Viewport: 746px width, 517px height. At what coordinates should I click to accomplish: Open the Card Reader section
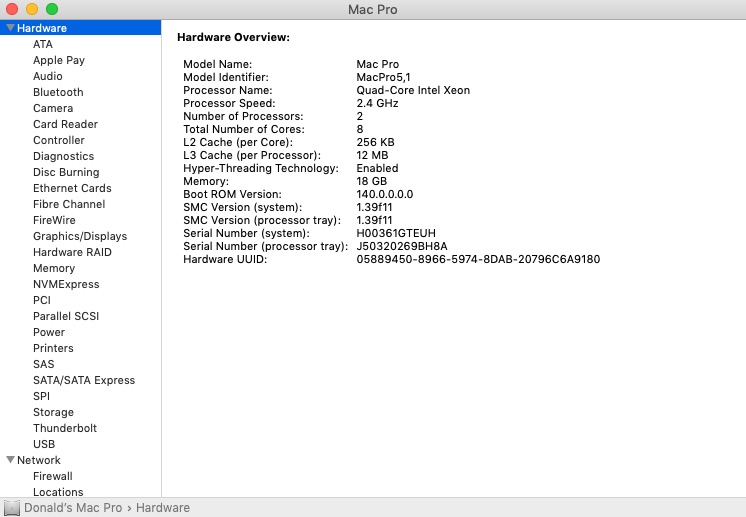click(65, 124)
